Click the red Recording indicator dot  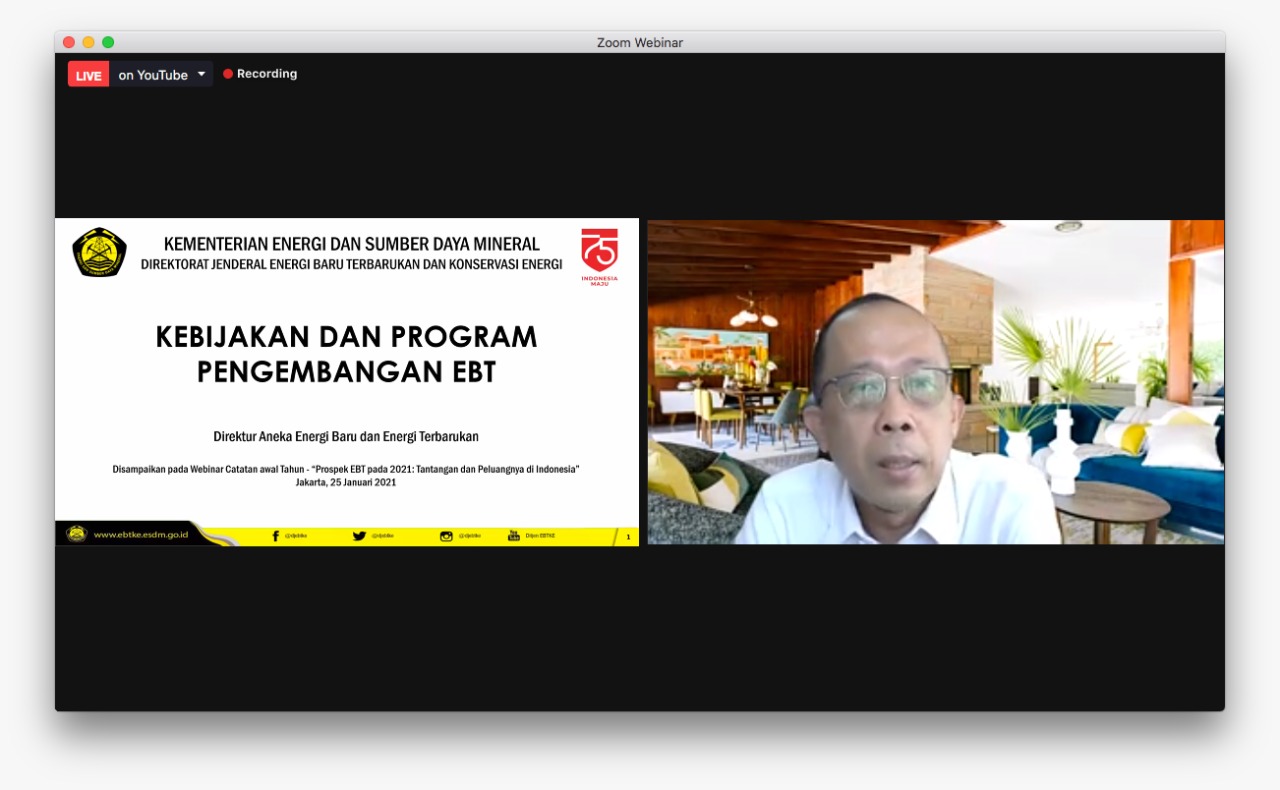[x=227, y=73]
